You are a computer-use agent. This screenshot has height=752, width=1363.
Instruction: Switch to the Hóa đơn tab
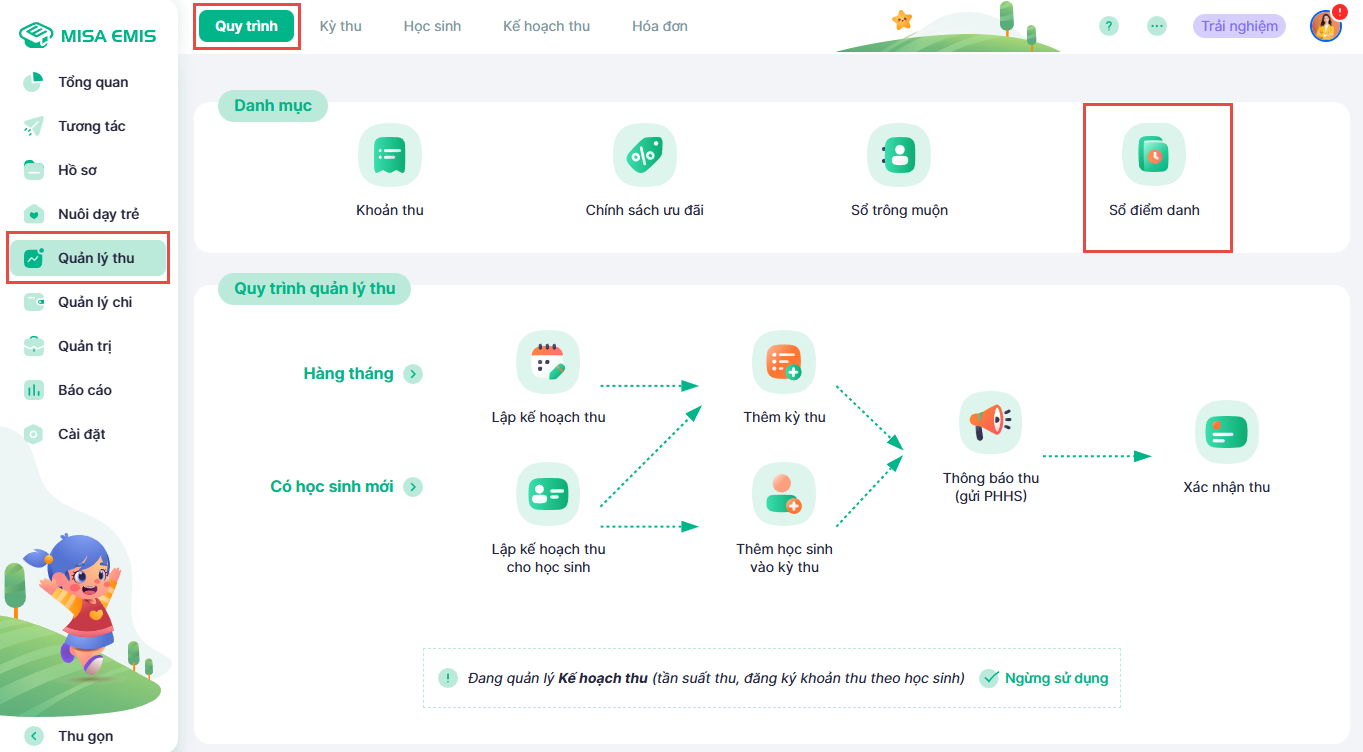[660, 26]
